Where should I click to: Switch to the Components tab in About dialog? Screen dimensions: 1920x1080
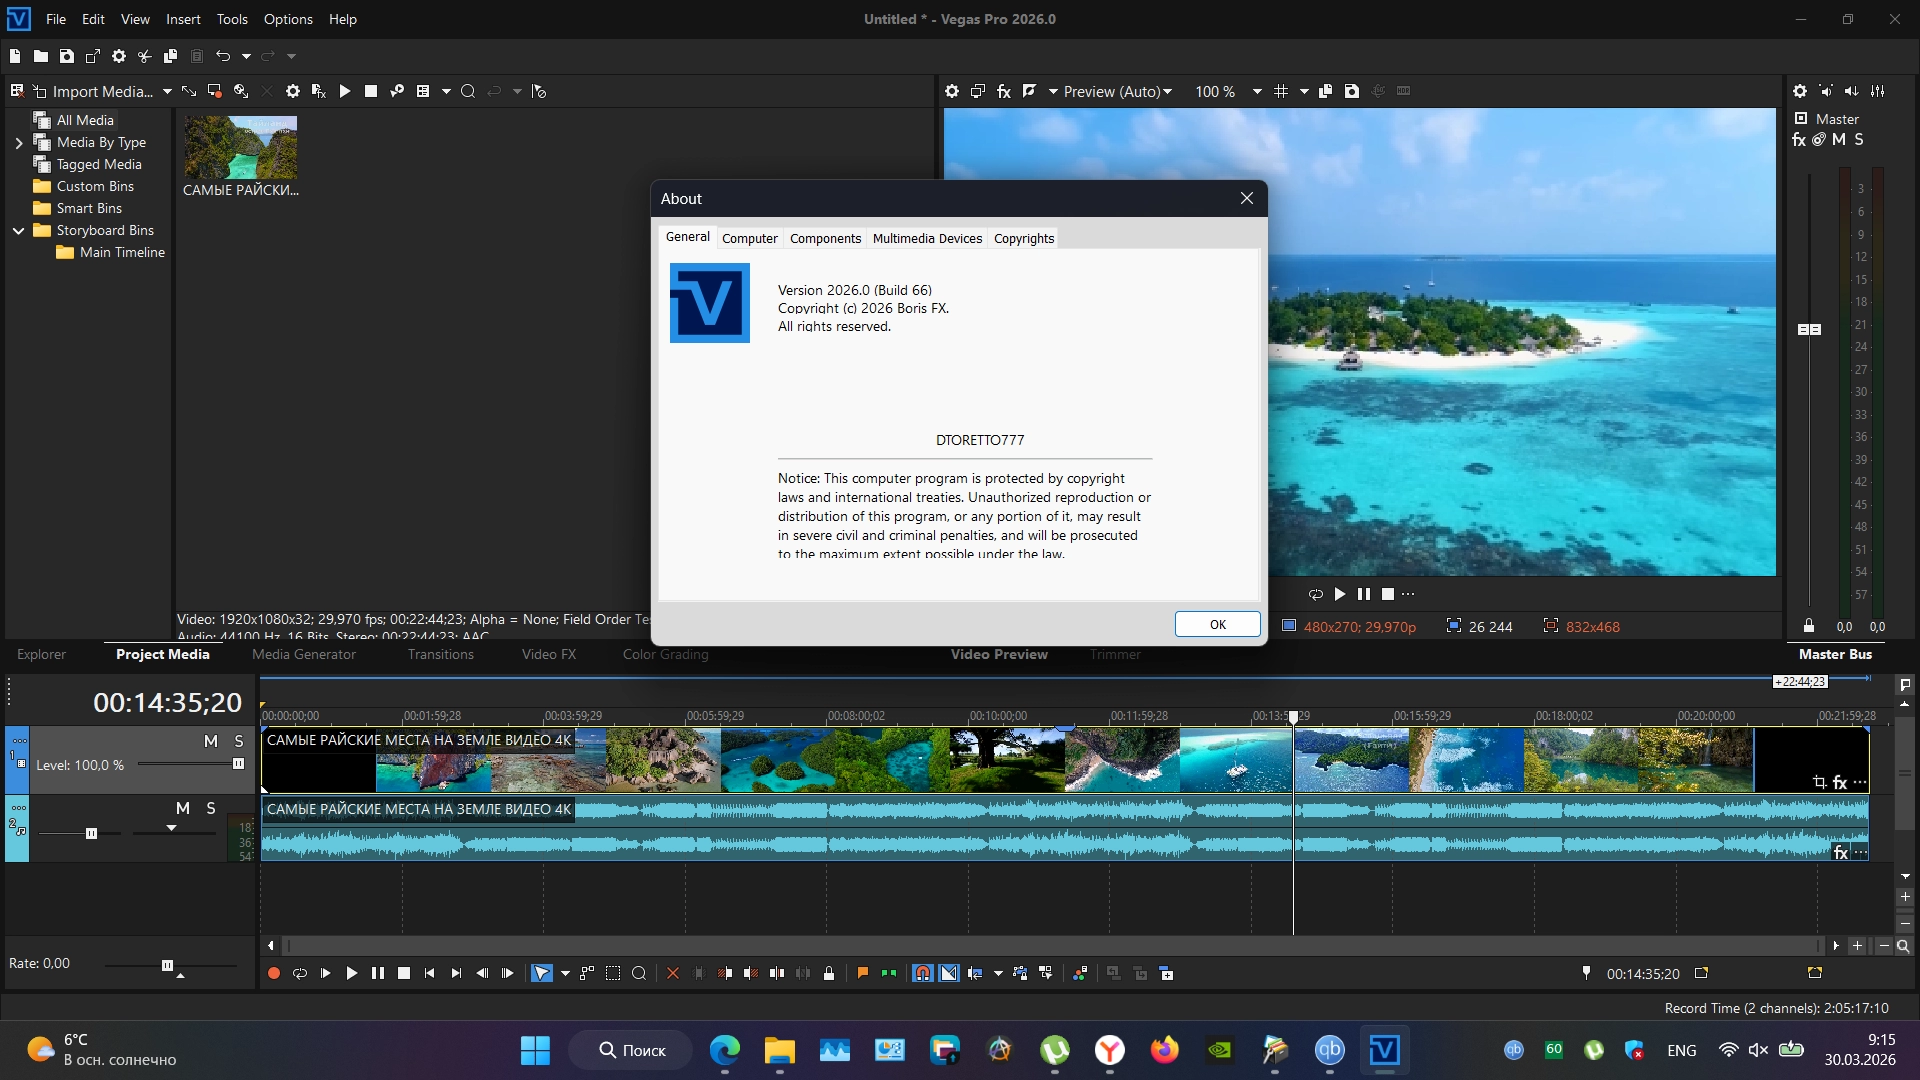(x=824, y=238)
